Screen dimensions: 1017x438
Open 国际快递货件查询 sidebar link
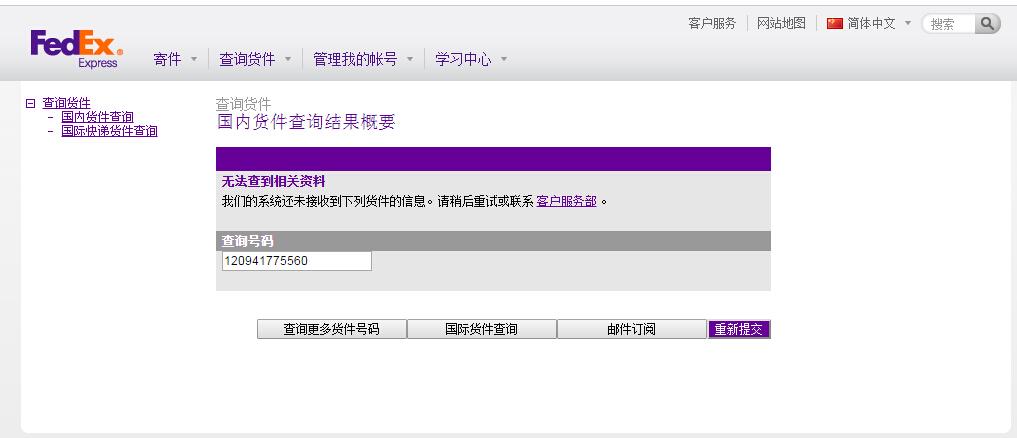tap(109, 131)
